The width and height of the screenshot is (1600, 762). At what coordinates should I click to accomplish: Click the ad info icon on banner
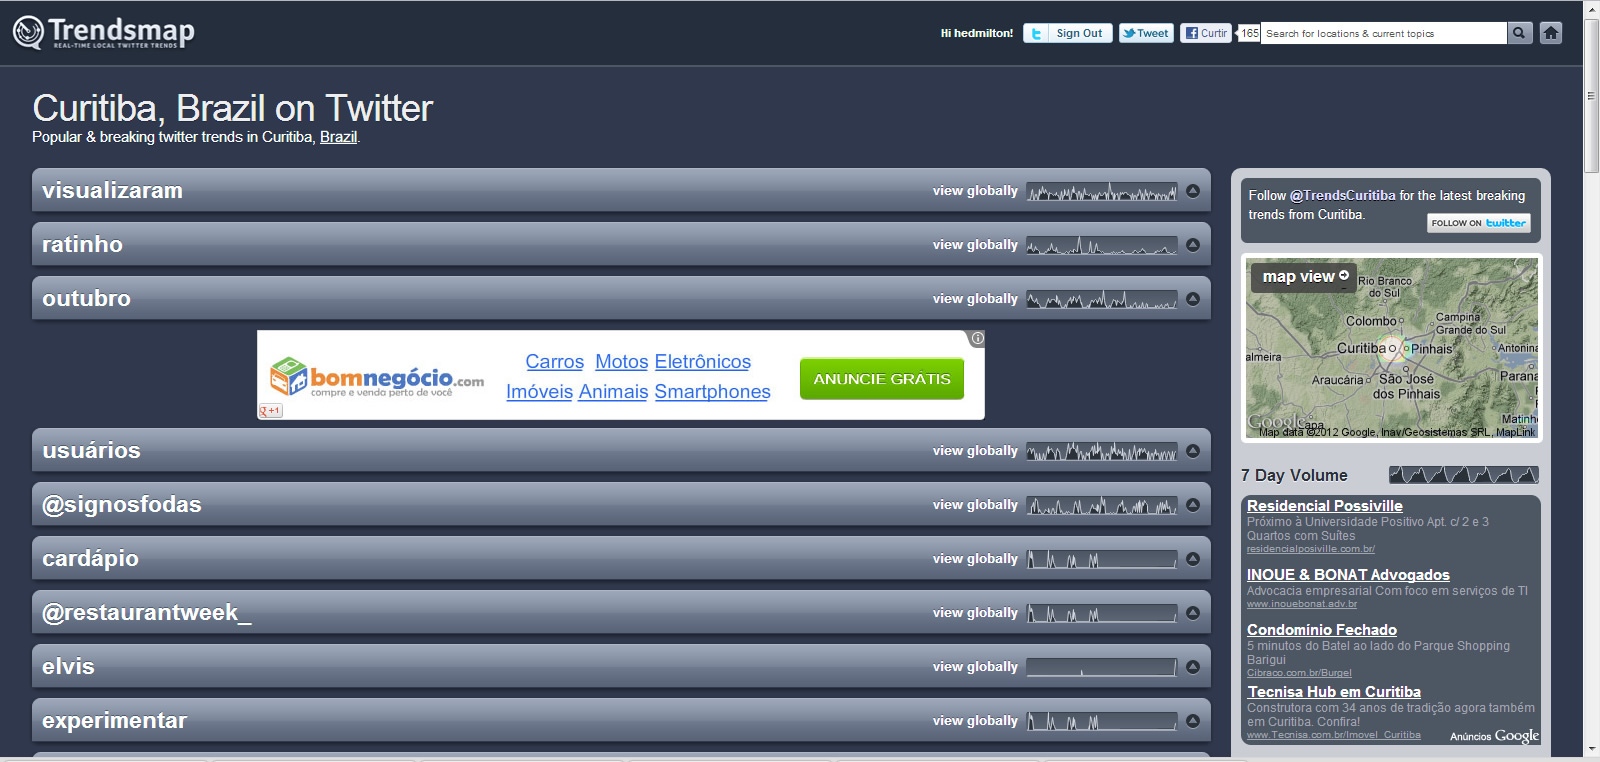pyautogui.click(x=977, y=338)
